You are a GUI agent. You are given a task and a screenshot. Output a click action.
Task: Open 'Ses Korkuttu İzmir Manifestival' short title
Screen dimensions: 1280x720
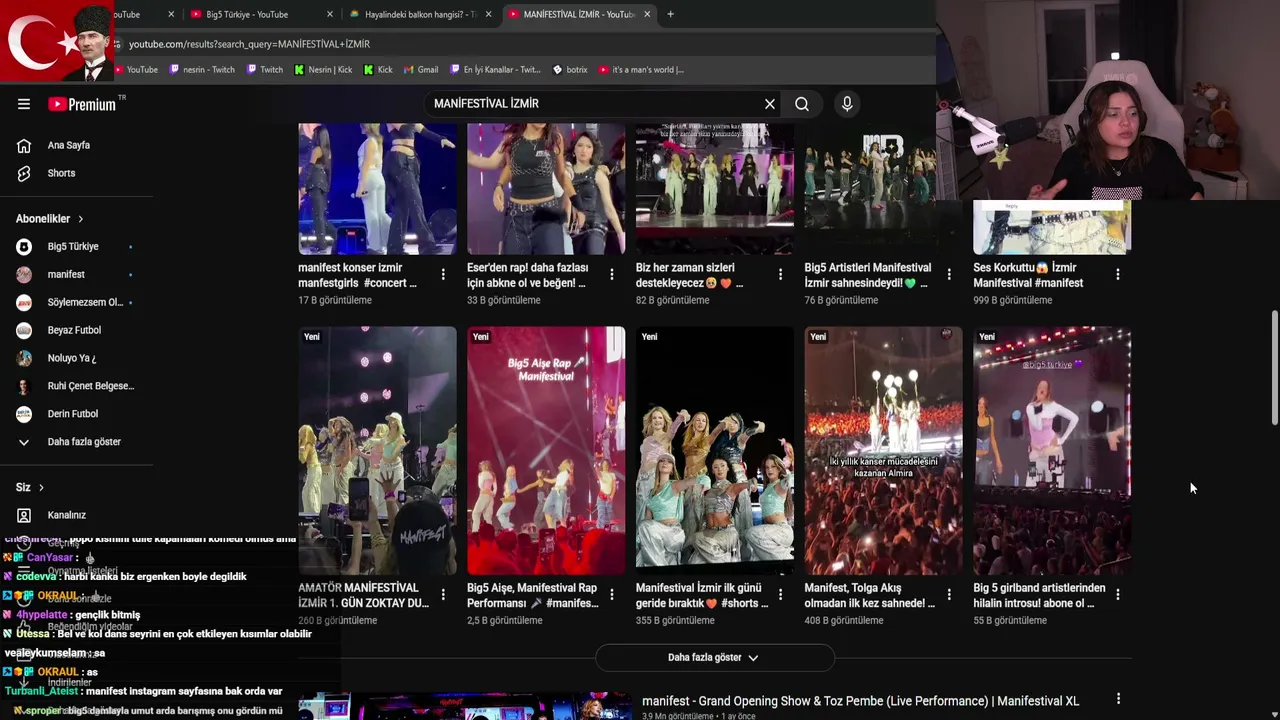tap(1028, 275)
